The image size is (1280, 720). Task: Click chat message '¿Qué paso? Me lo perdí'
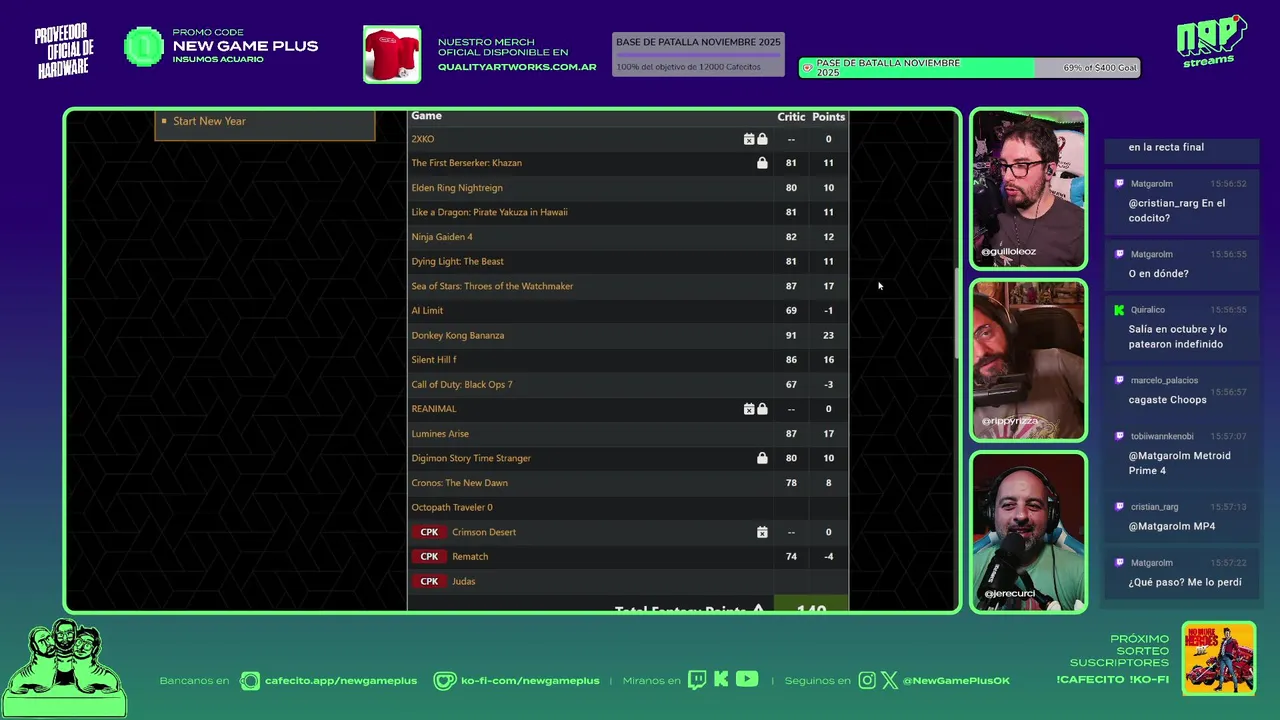pyautogui.click(x=1185, y=582)
